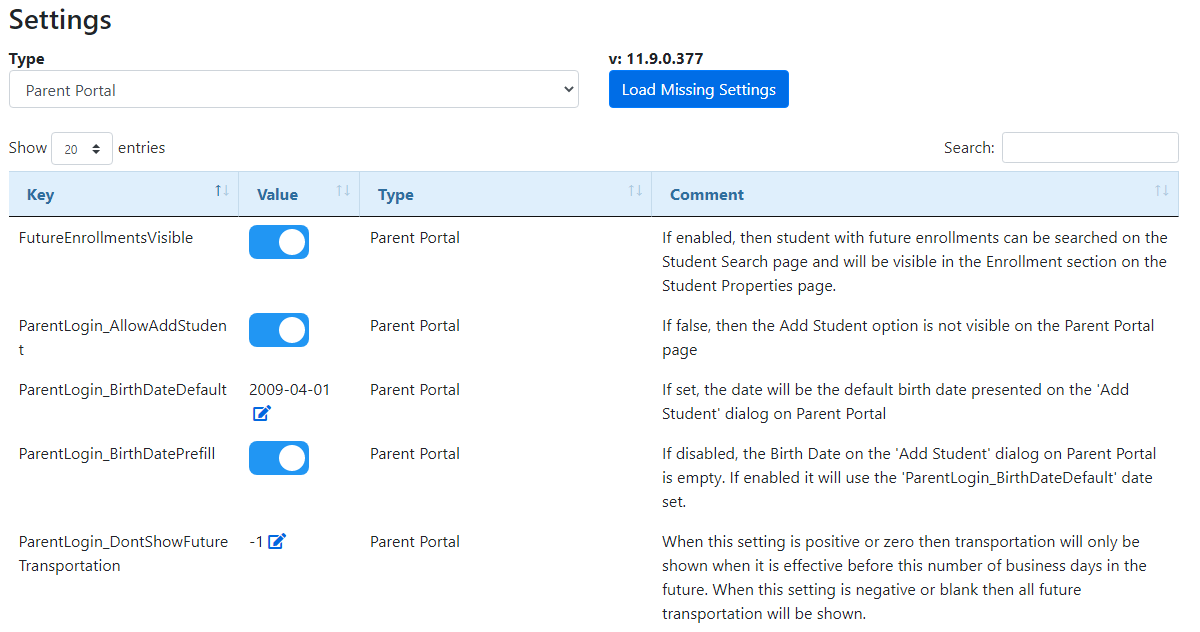Viewport: 1200px width, 632px height.
Task: Click the Load Missing Settings button
Action: (698, 89)
